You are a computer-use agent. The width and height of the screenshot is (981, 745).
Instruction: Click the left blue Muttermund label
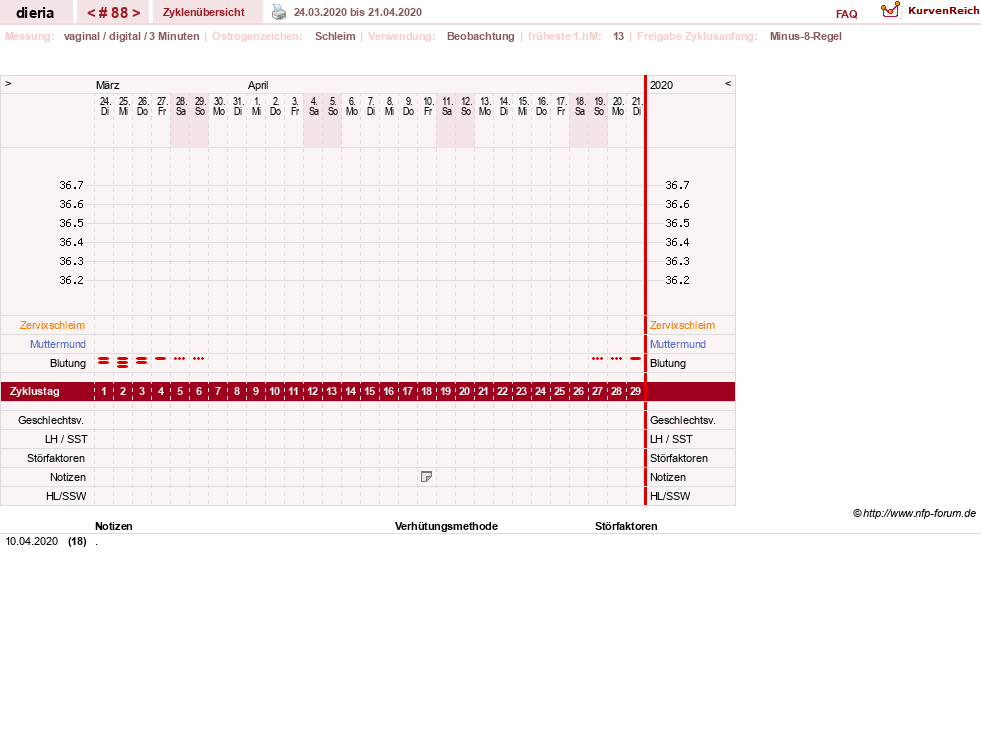pyautogui.click(x=58, y=344)
